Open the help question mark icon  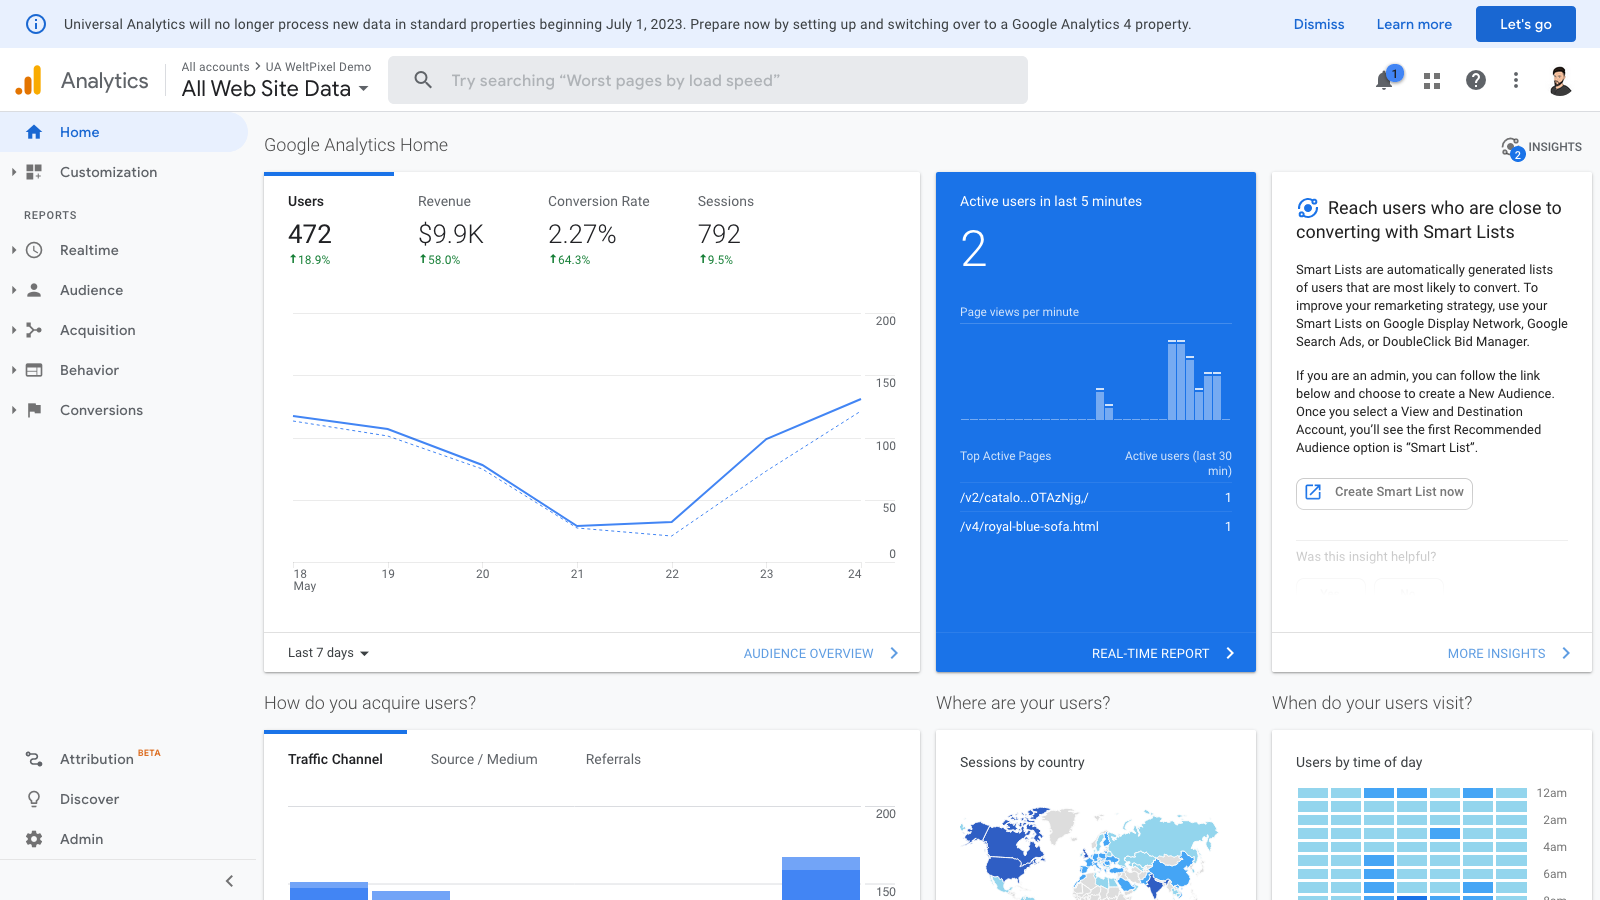[1476, 80]
